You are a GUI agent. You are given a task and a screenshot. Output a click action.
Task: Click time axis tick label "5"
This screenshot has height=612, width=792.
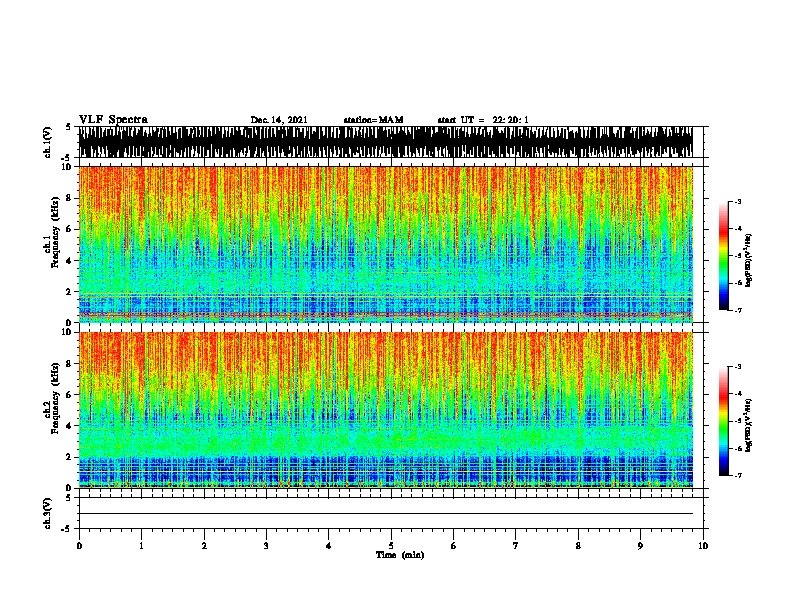tap(391, 546)
